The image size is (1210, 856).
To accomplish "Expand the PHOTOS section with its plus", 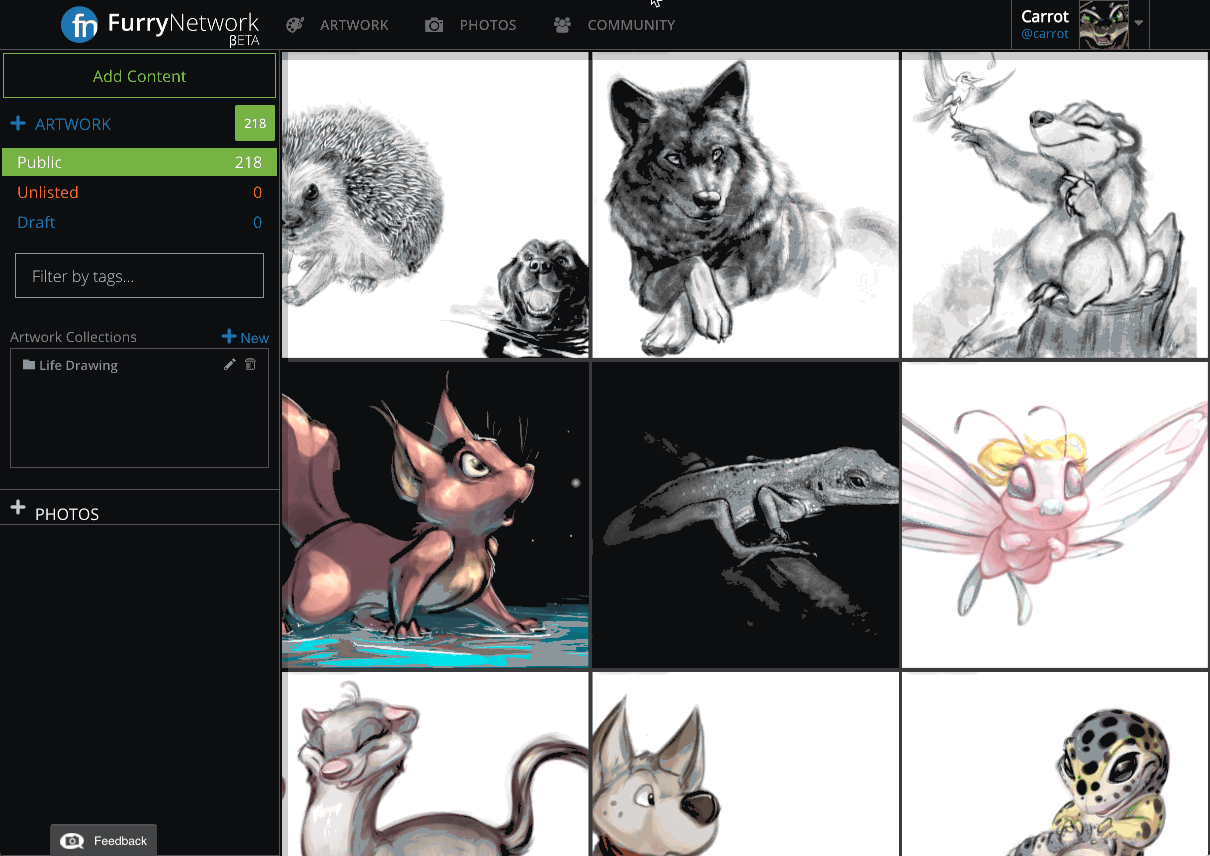I will pos(18,507).
